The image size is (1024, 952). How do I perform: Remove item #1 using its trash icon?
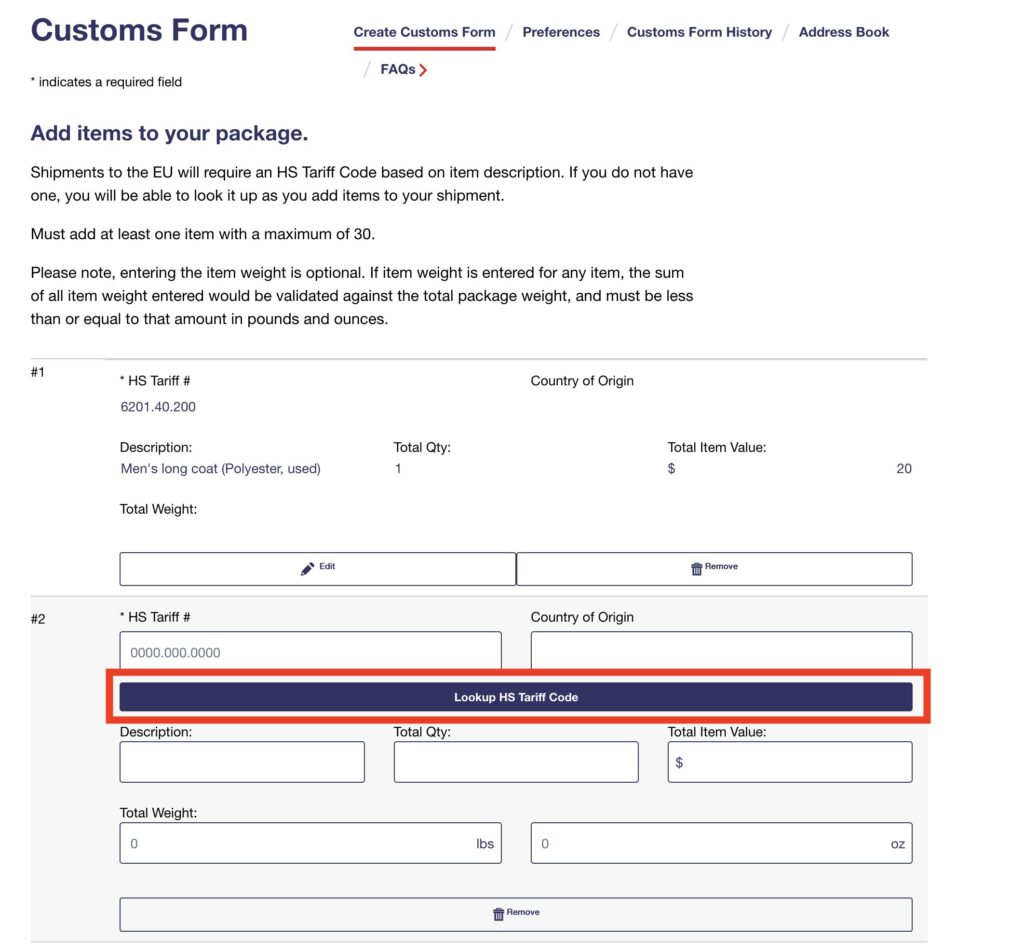tap(697, 568)
